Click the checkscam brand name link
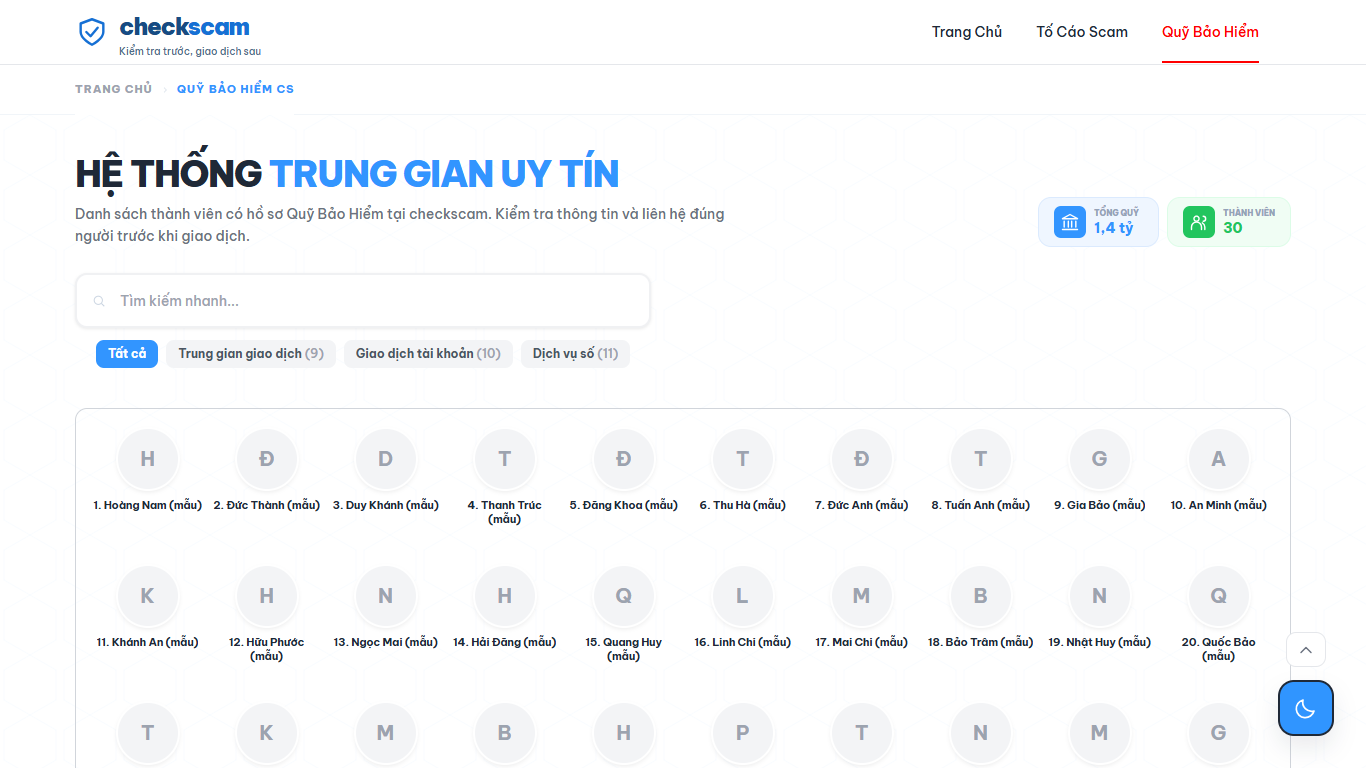Screen dimensions: 1366x768 tap(185, 27)
